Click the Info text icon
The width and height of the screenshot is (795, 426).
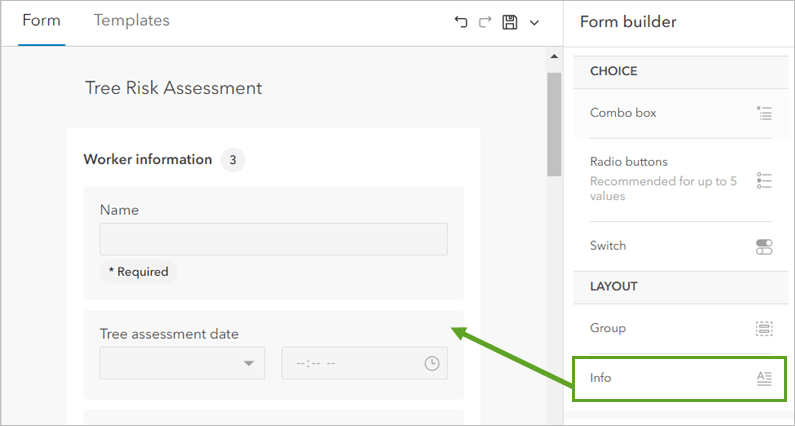pos(764,378)
